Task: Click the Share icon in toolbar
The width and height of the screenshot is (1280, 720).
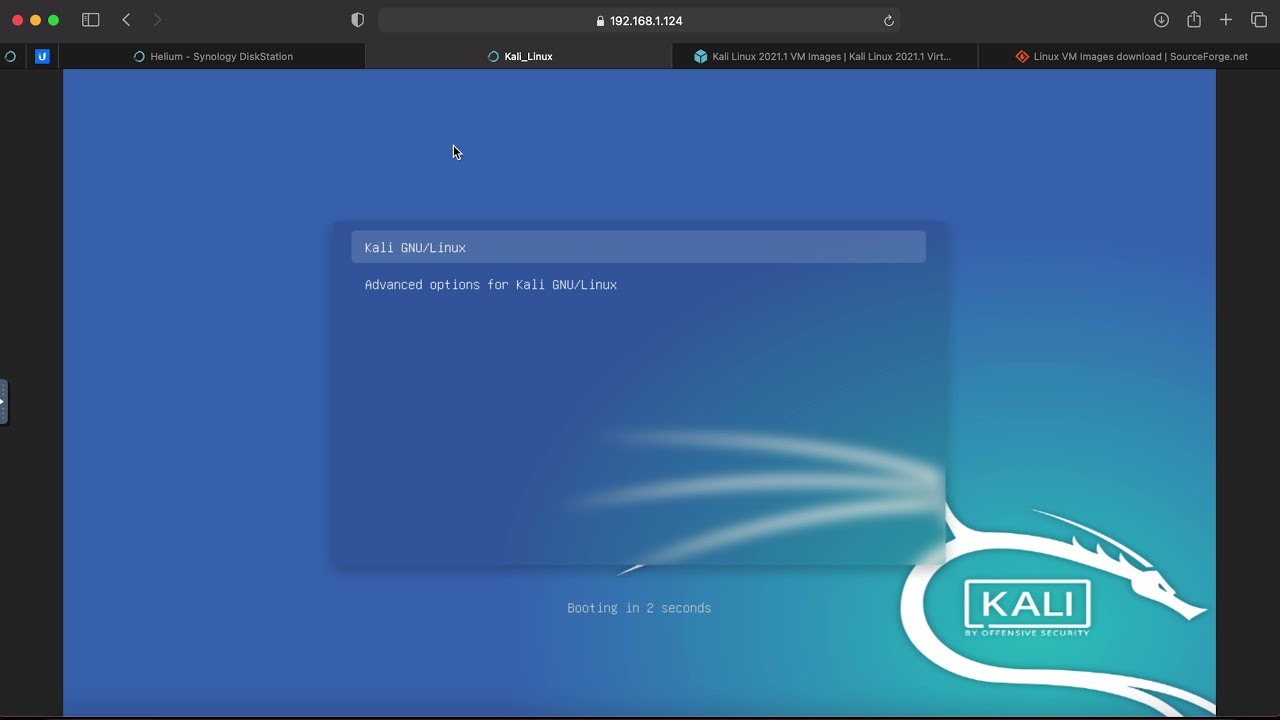Action: click(1194, 20)
